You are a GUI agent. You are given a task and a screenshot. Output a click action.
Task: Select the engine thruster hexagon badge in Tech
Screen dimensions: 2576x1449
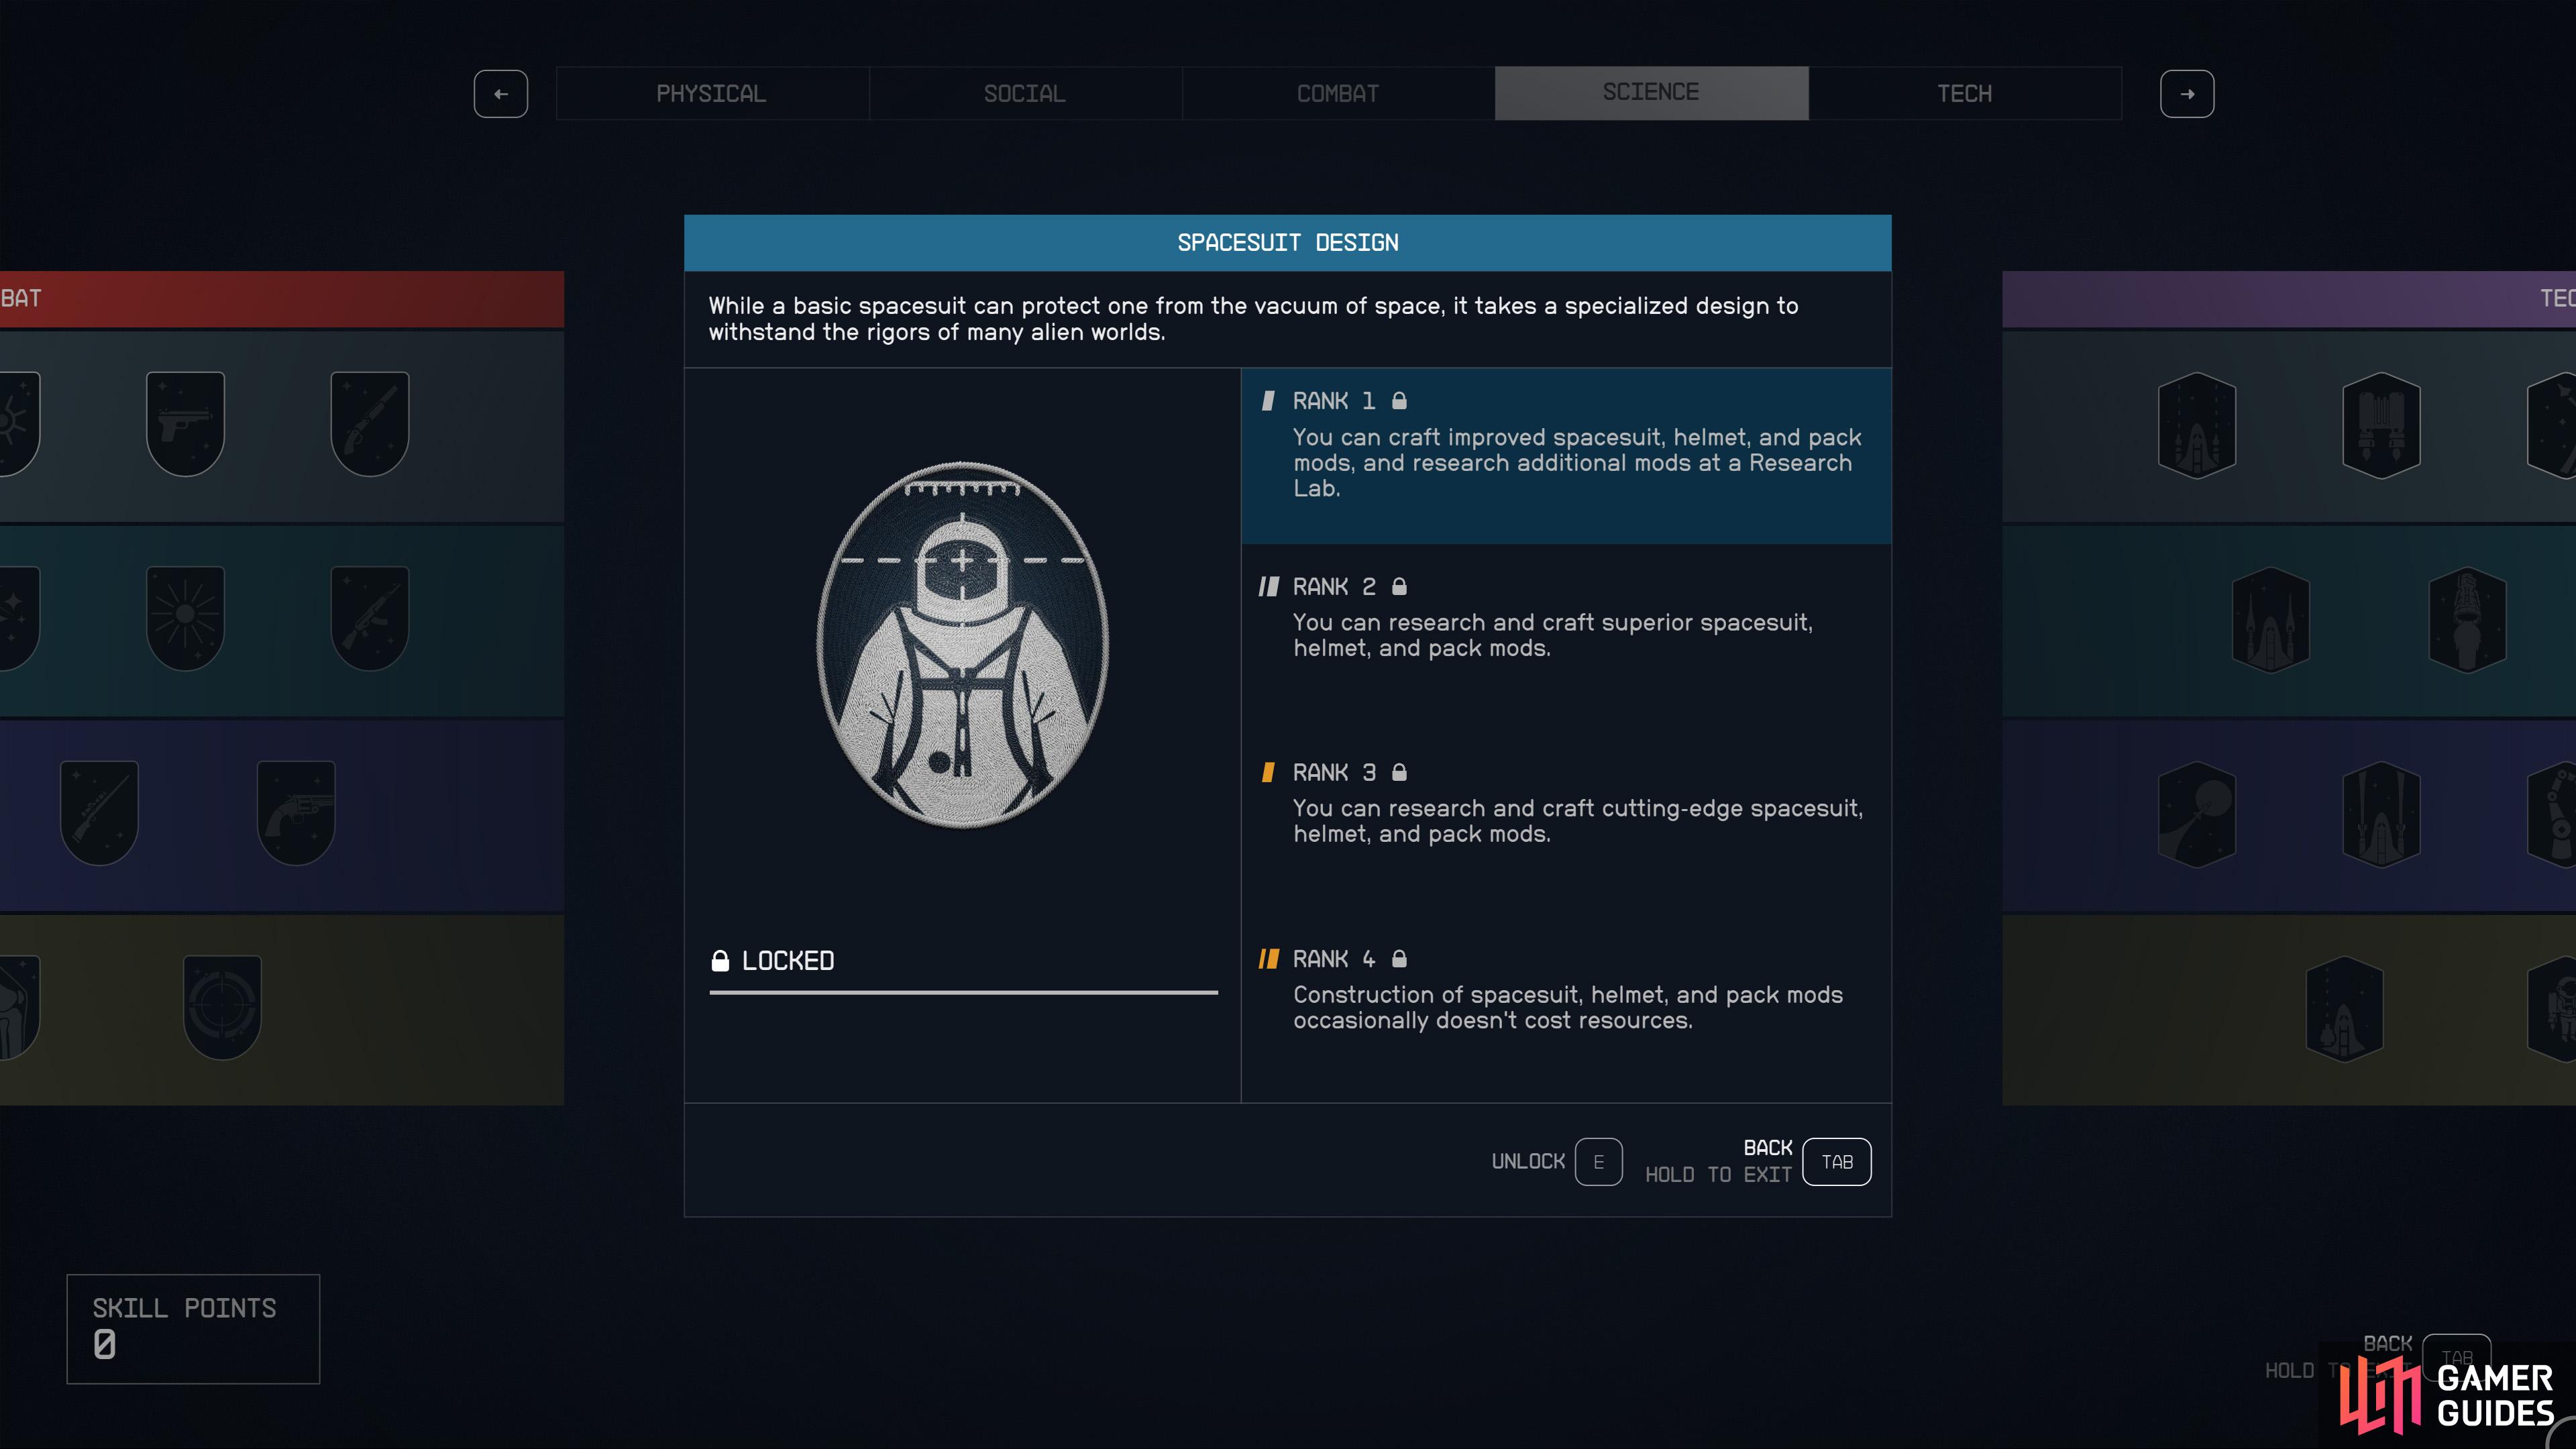2467,620
